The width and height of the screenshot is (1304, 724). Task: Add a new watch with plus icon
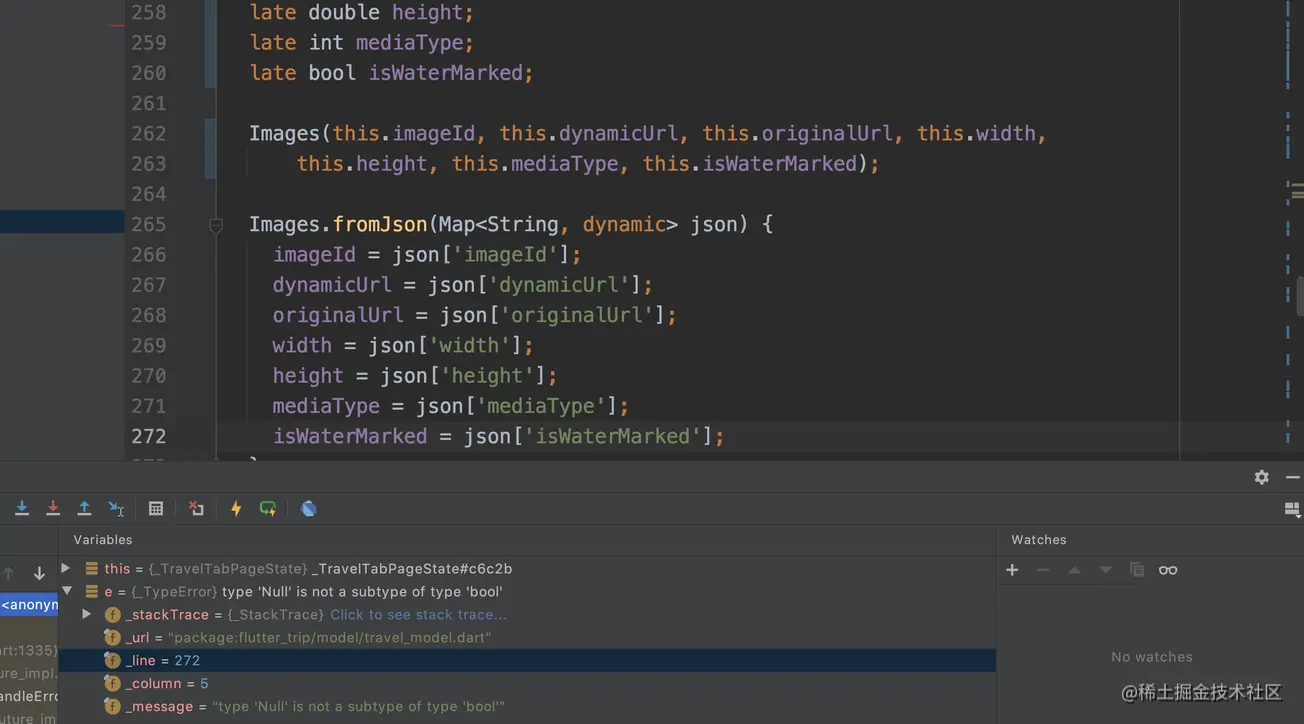[x=1012, y=570]
